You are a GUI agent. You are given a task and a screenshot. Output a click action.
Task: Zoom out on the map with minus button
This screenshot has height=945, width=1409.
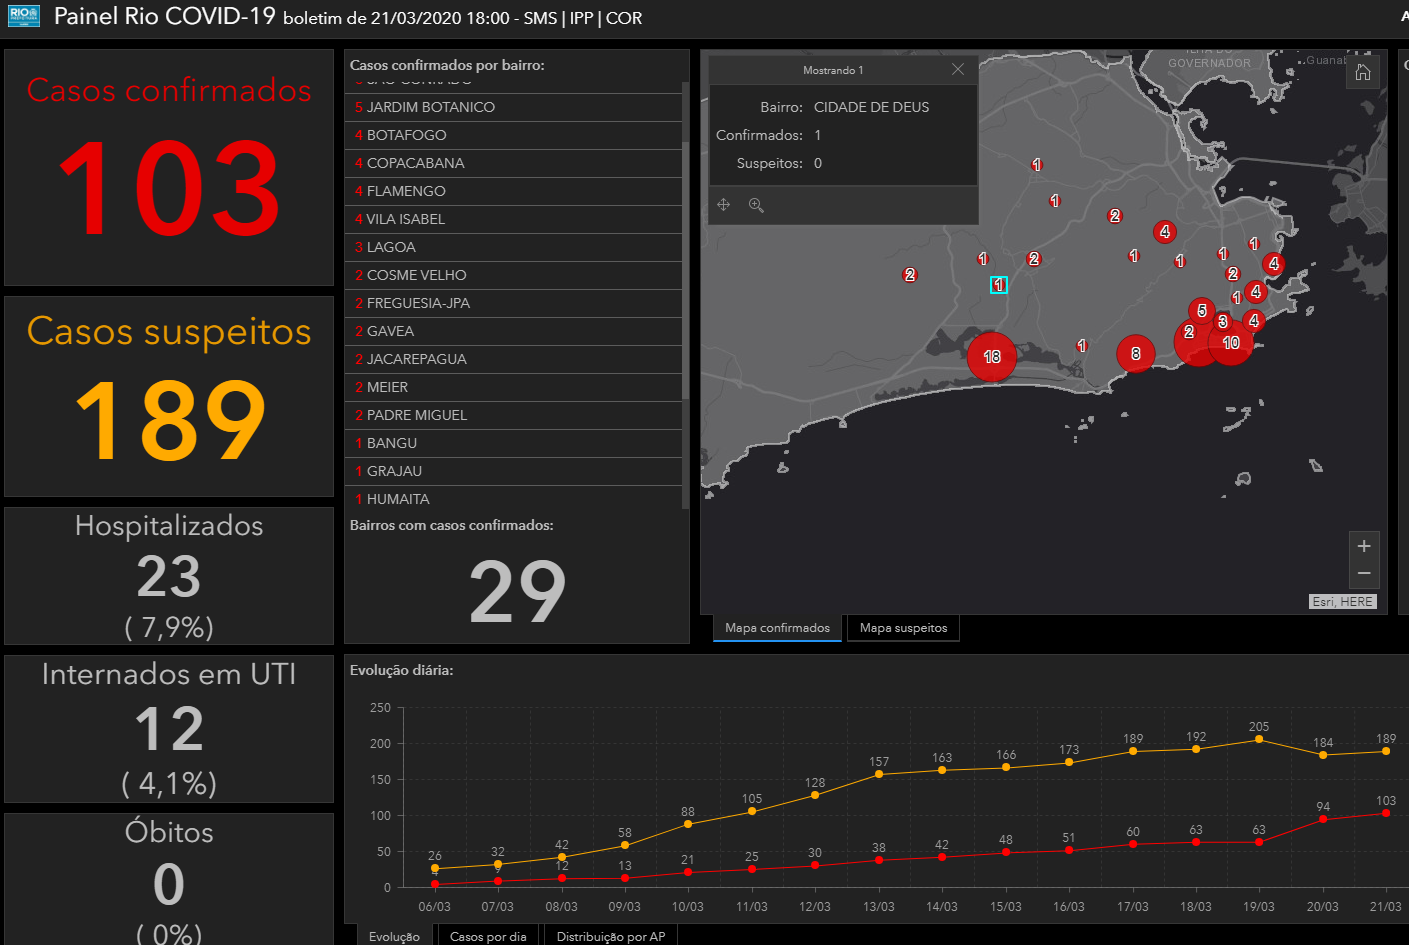(1363, 574)
